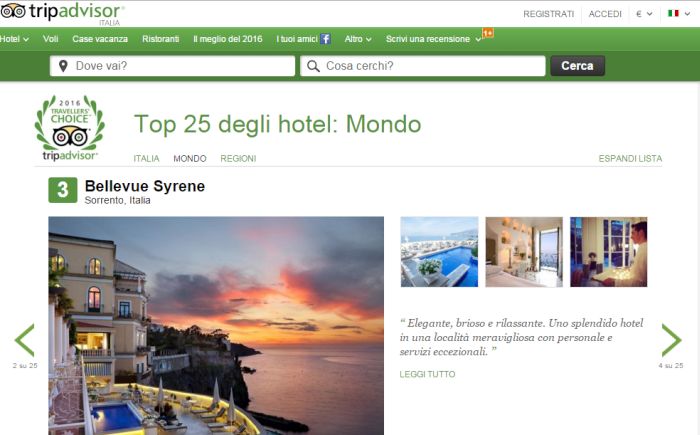Open the Hotel dropdown menu
Screen dimensions: 700x435
[14, 39]
